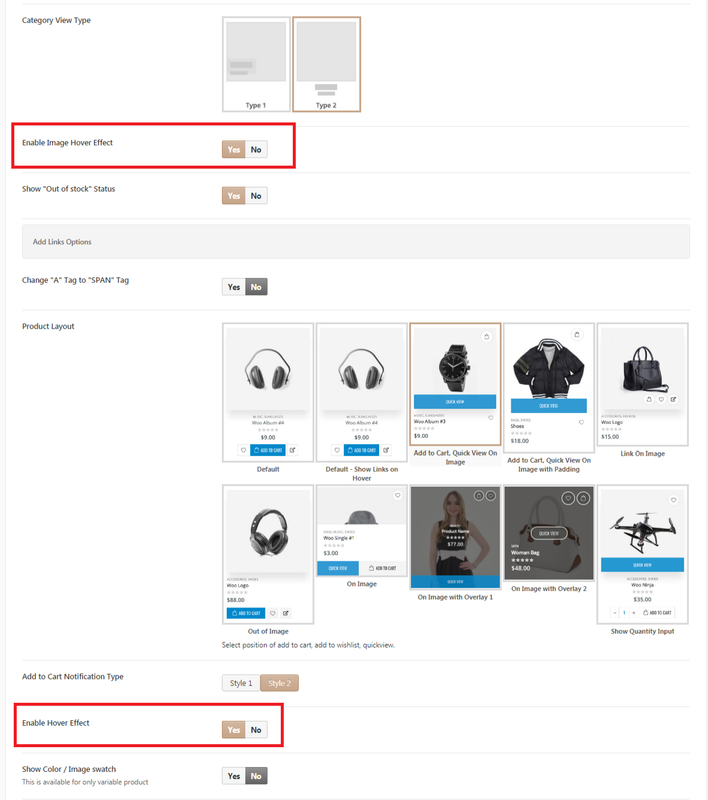The height and width of the screenshot is (800, 708).
Task: Choose On Image with Overlay 2 layout
Action: pyautogui.click(x=549, y=533)
